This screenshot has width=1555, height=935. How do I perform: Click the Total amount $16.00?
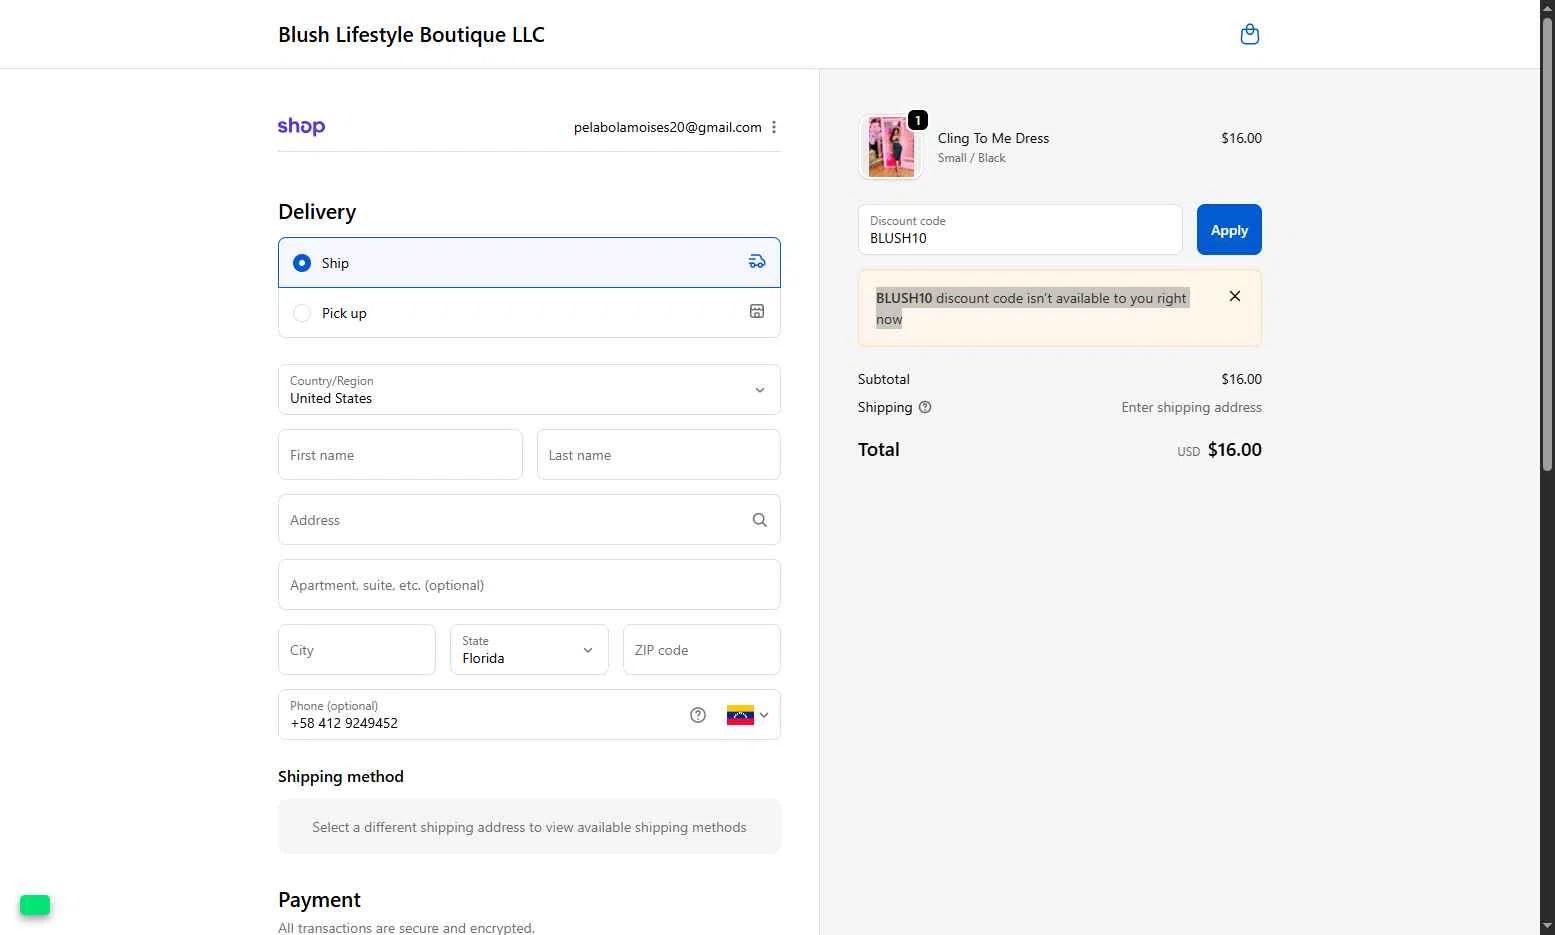tap(1235, 450)
